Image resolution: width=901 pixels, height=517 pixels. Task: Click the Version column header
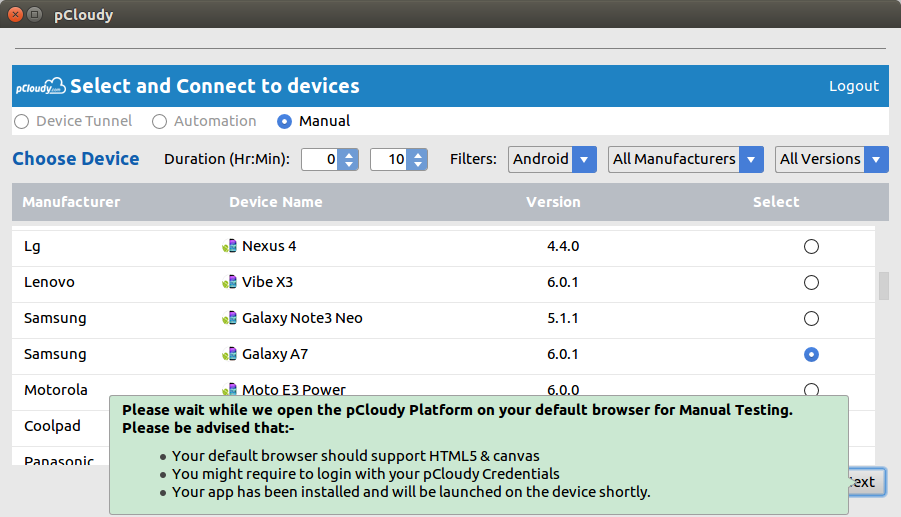(x=553, y=202)
